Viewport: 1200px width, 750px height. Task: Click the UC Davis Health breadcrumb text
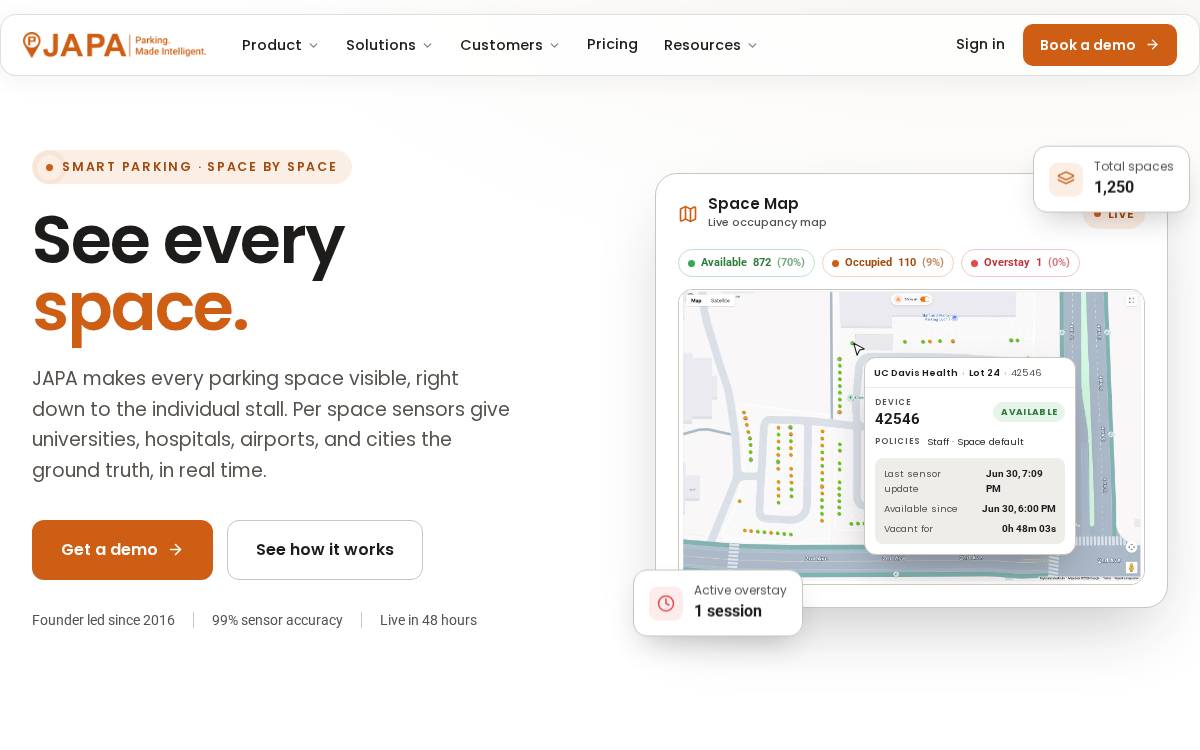tap(916, 373)
